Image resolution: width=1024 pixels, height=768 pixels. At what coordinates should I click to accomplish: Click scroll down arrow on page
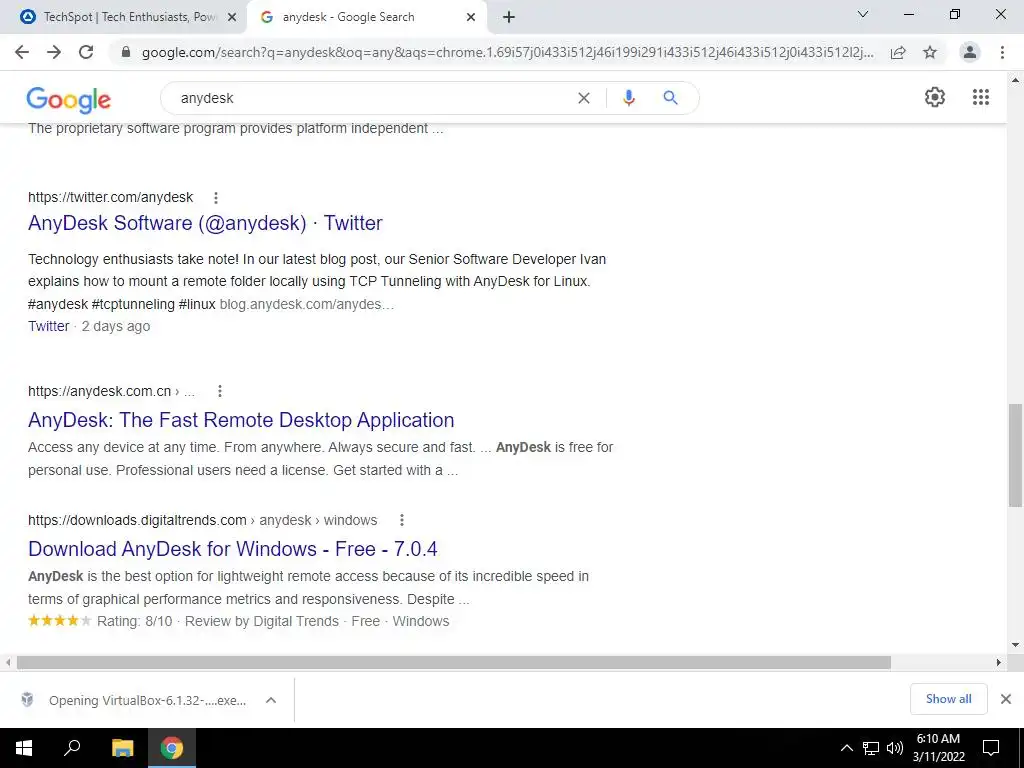click(x=1015, y=645)
